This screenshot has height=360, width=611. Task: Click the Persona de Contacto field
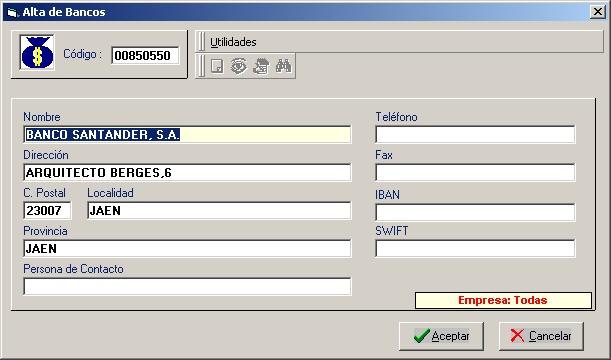(187, 286)
